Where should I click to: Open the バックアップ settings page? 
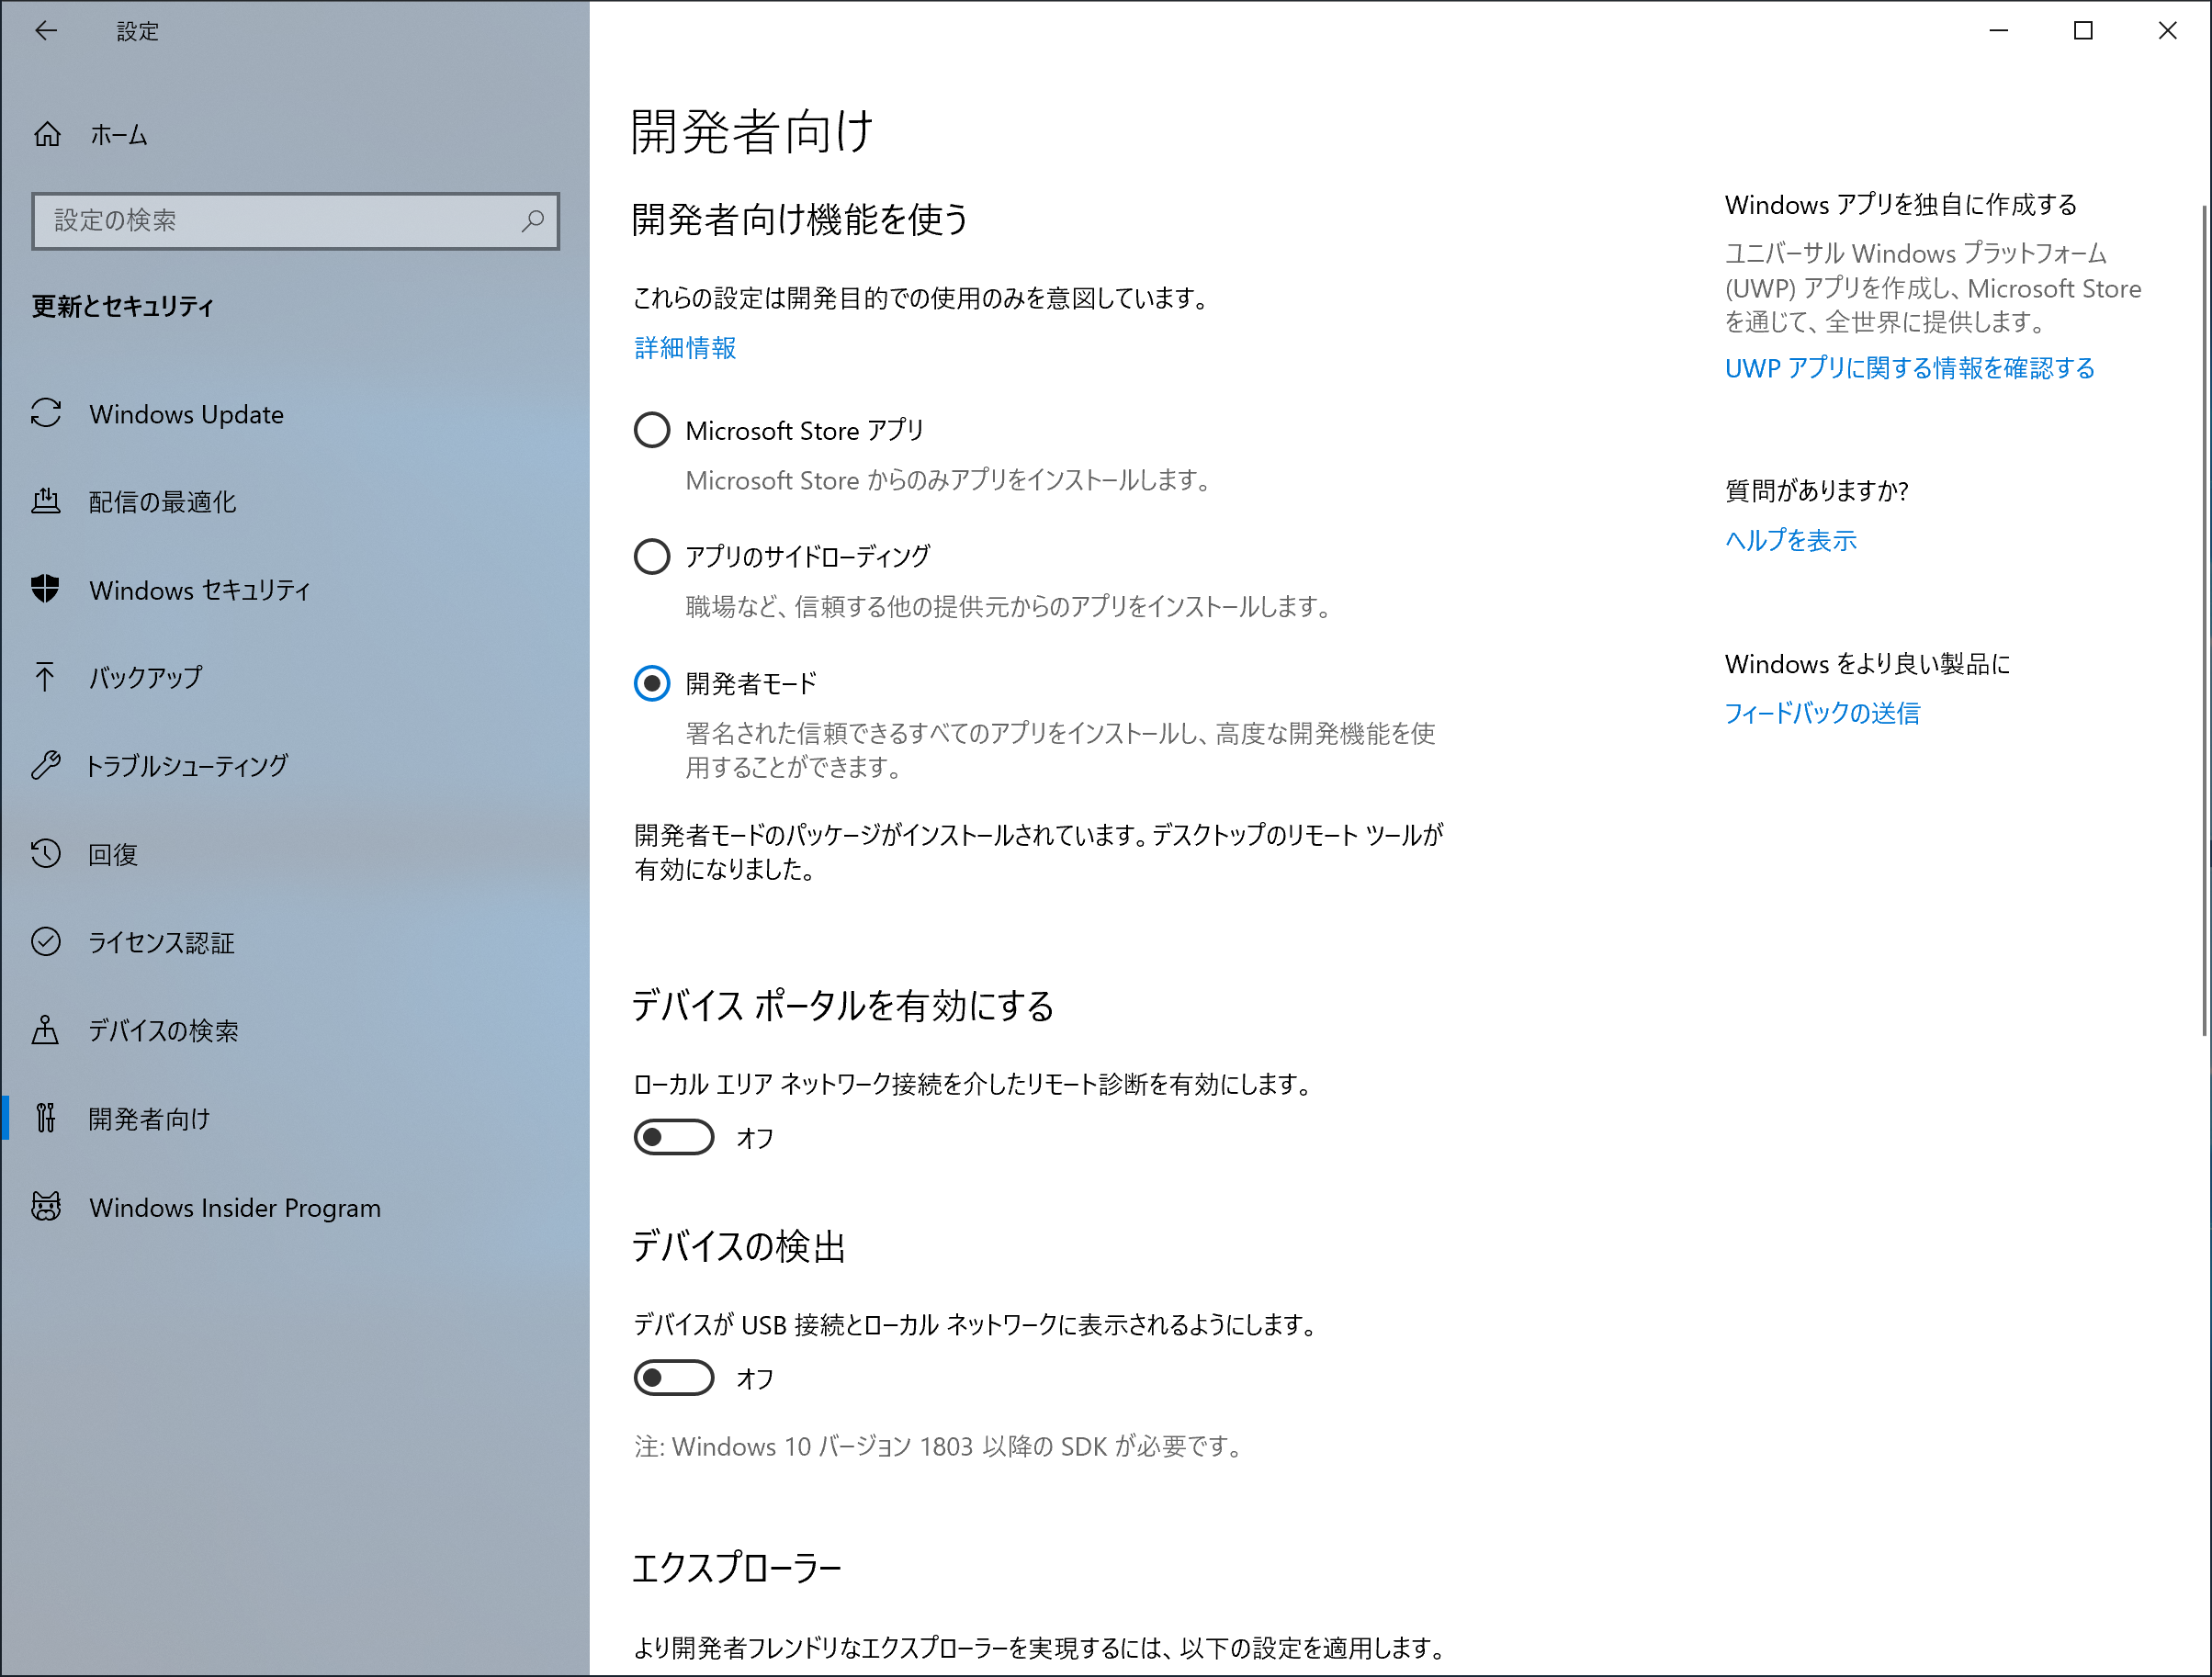click(x=145, y=678)
